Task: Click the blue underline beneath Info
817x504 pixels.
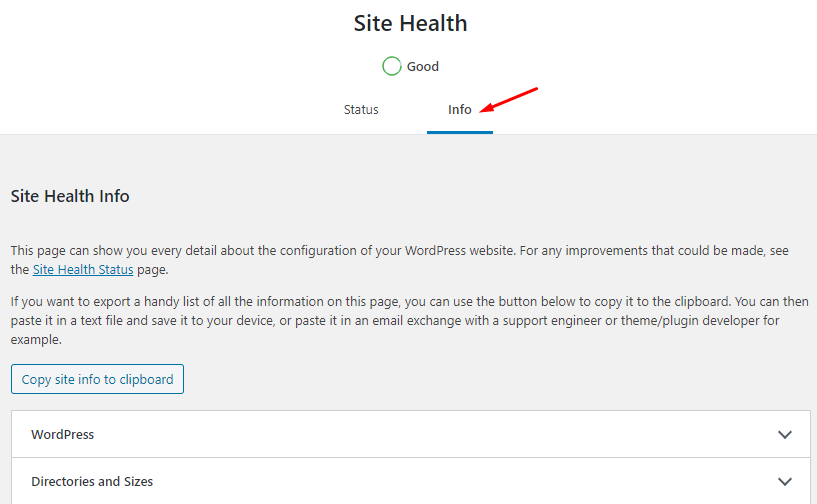Action: (x=460, y=132)
